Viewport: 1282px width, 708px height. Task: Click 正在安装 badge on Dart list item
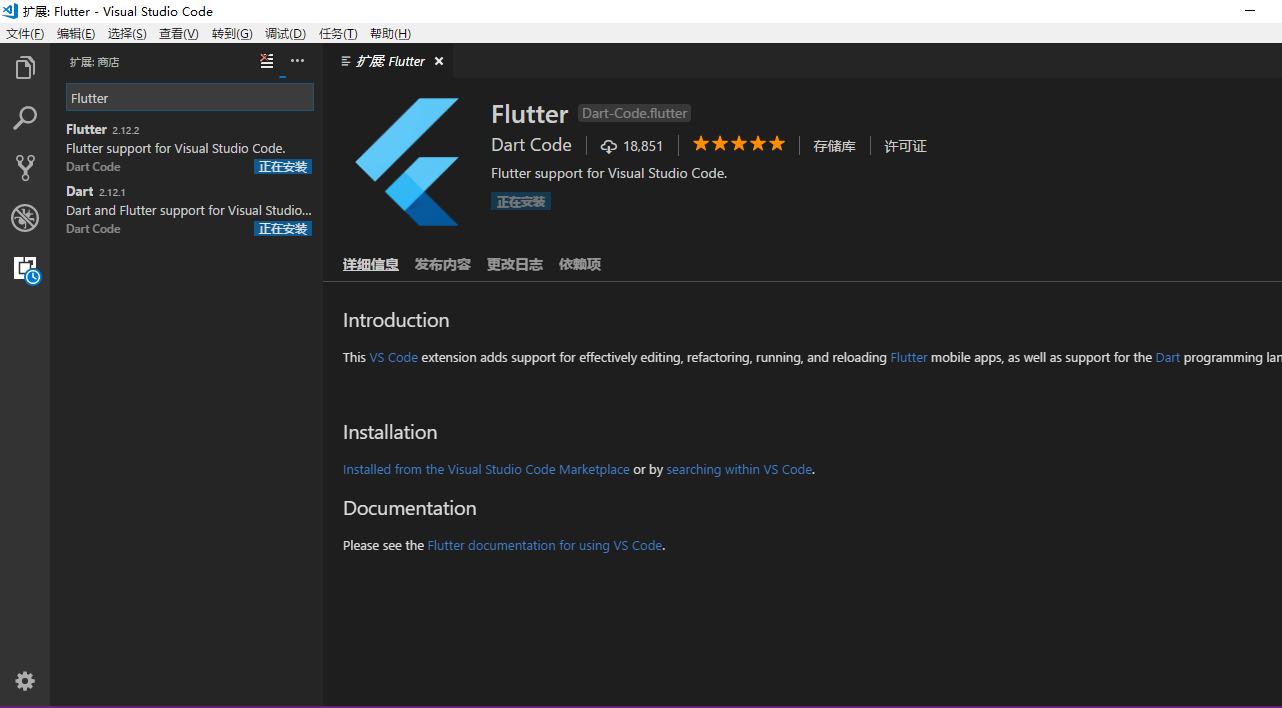tap(283, 229)
